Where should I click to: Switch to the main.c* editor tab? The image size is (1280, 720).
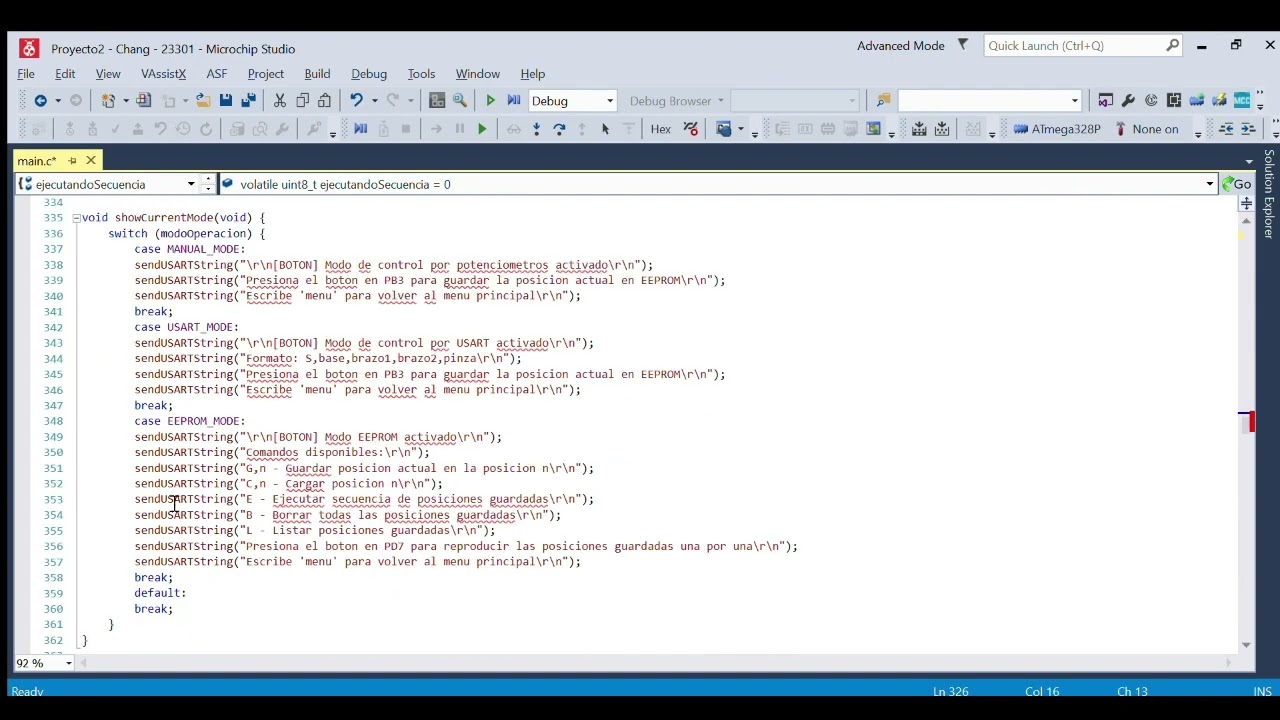click(x=37, y=160)
